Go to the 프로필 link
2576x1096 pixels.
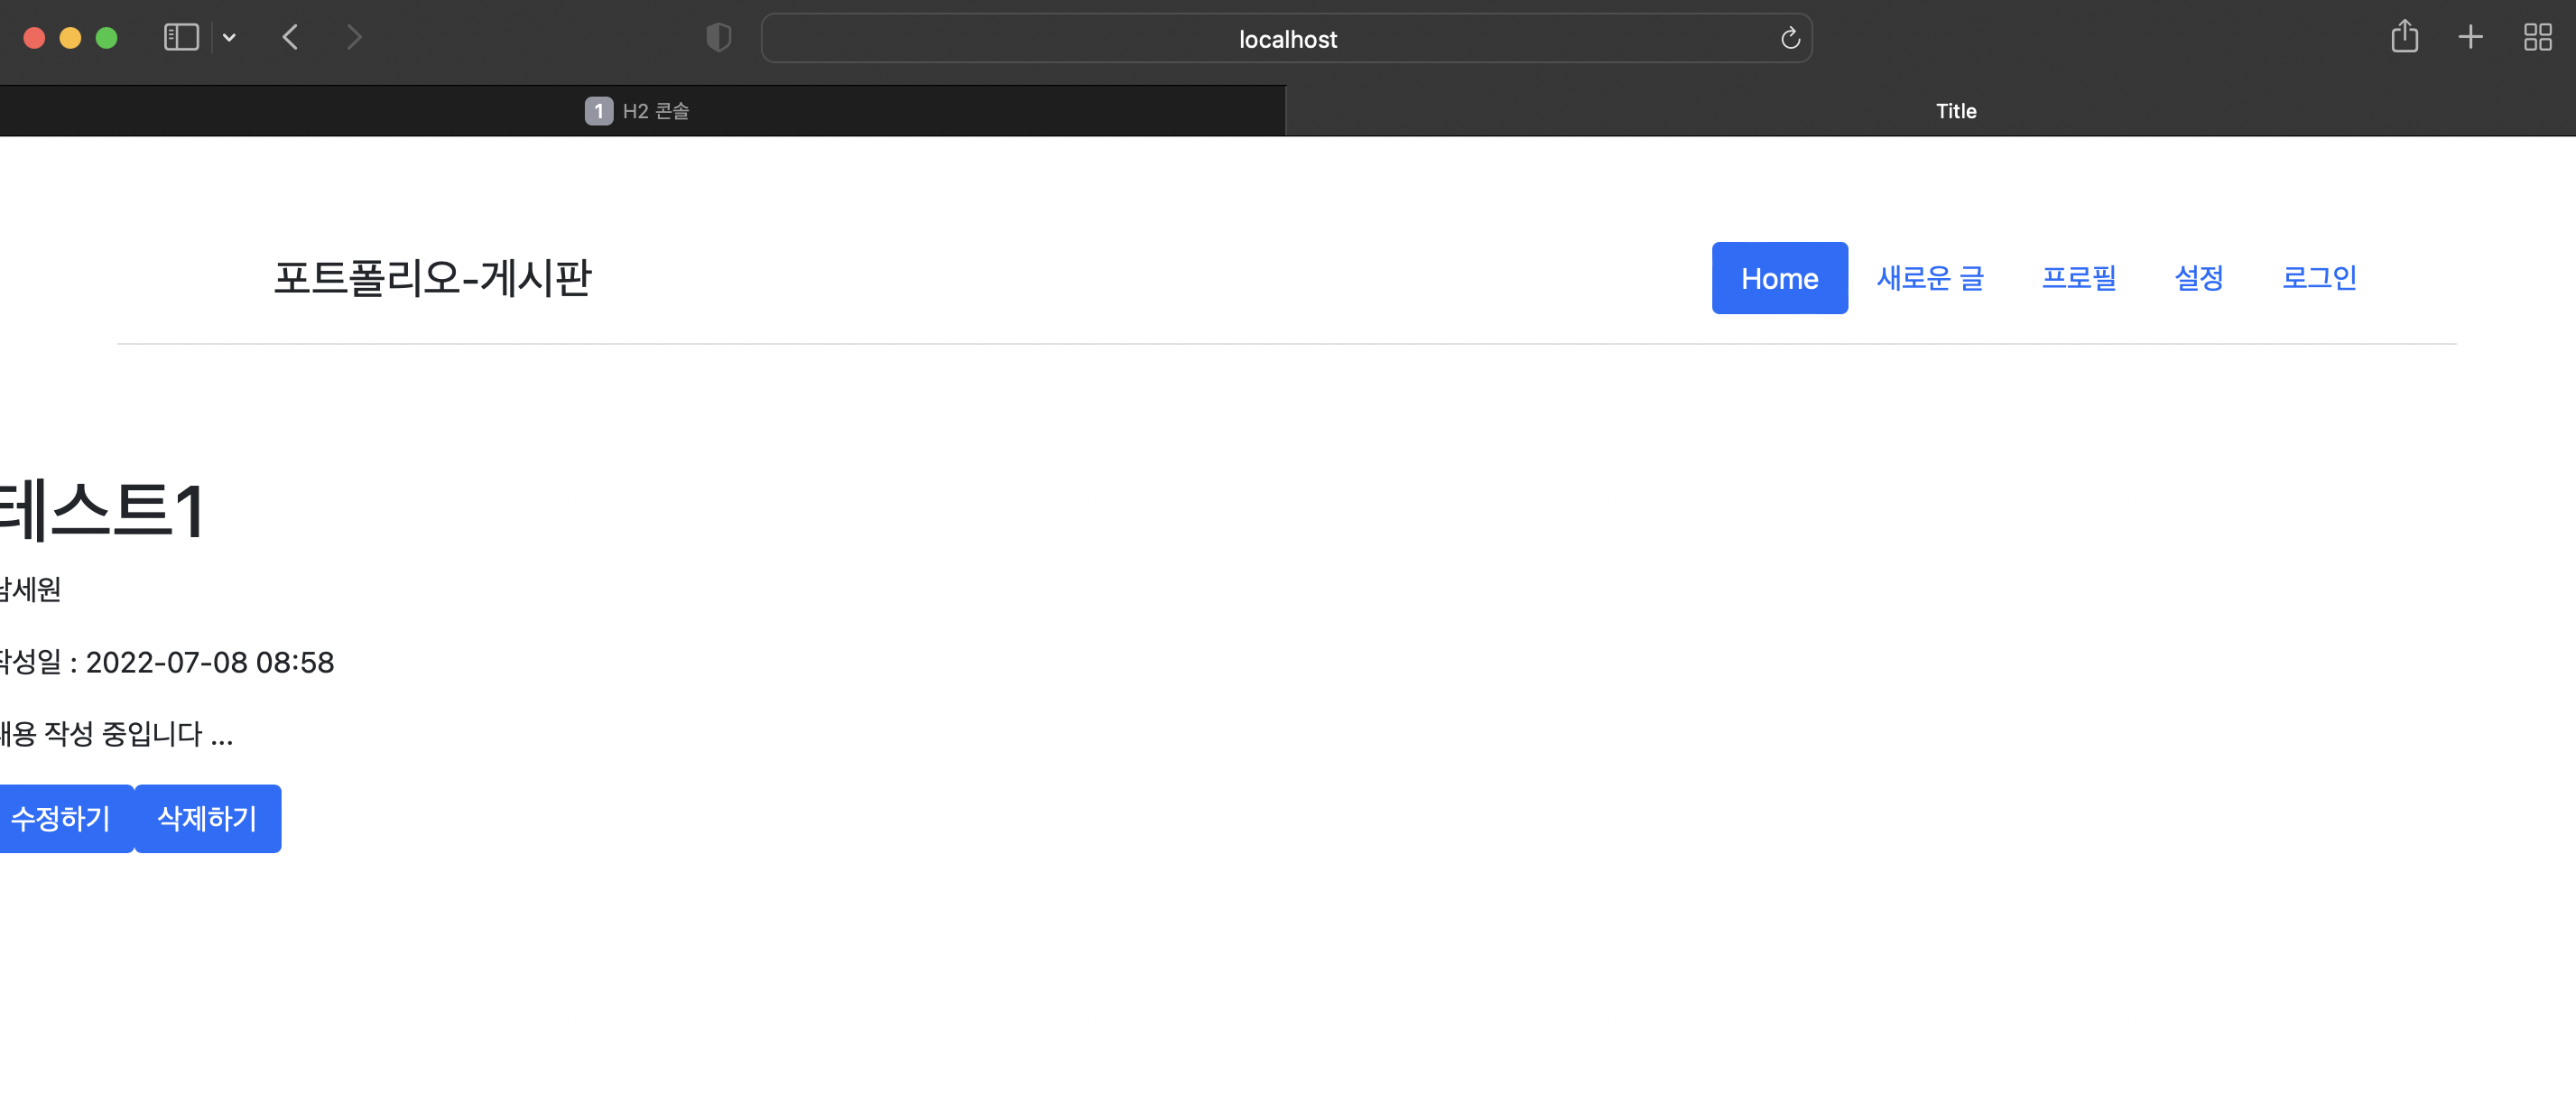pyautogui.click(x=2078, y=278)
